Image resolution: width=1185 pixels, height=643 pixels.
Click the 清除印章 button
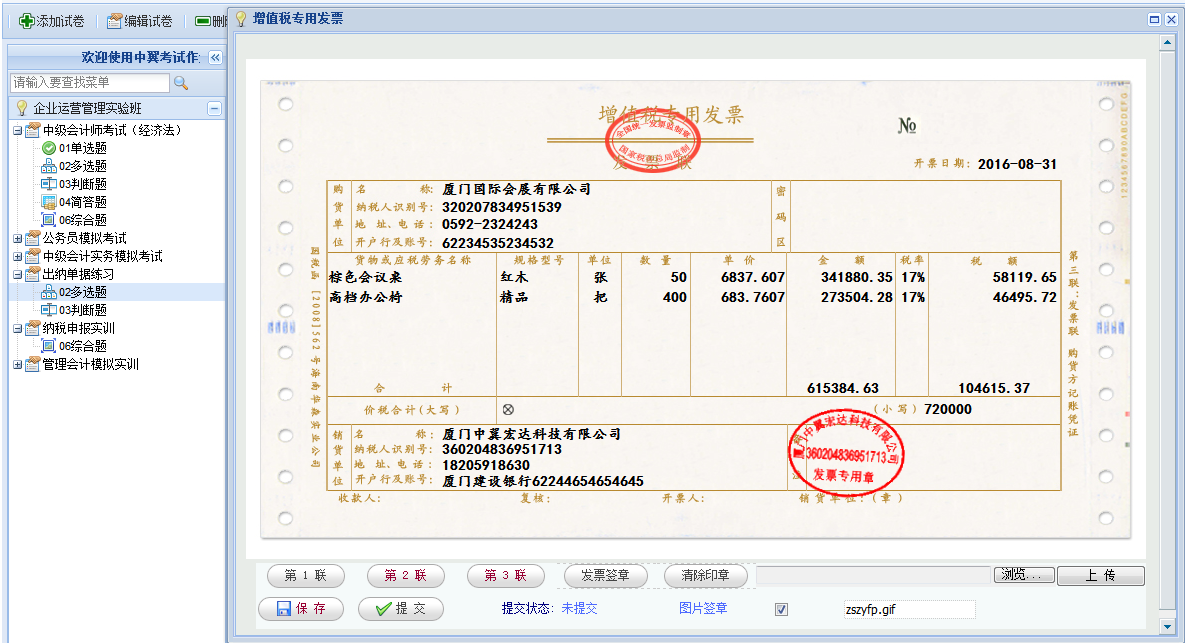(706, 576)
